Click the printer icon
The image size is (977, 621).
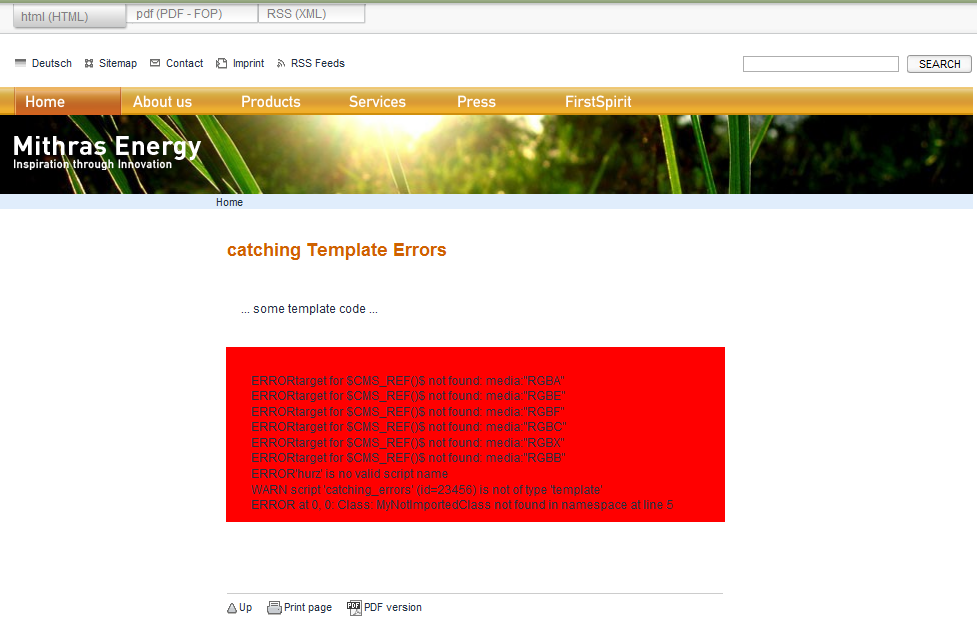click(274, 608)
